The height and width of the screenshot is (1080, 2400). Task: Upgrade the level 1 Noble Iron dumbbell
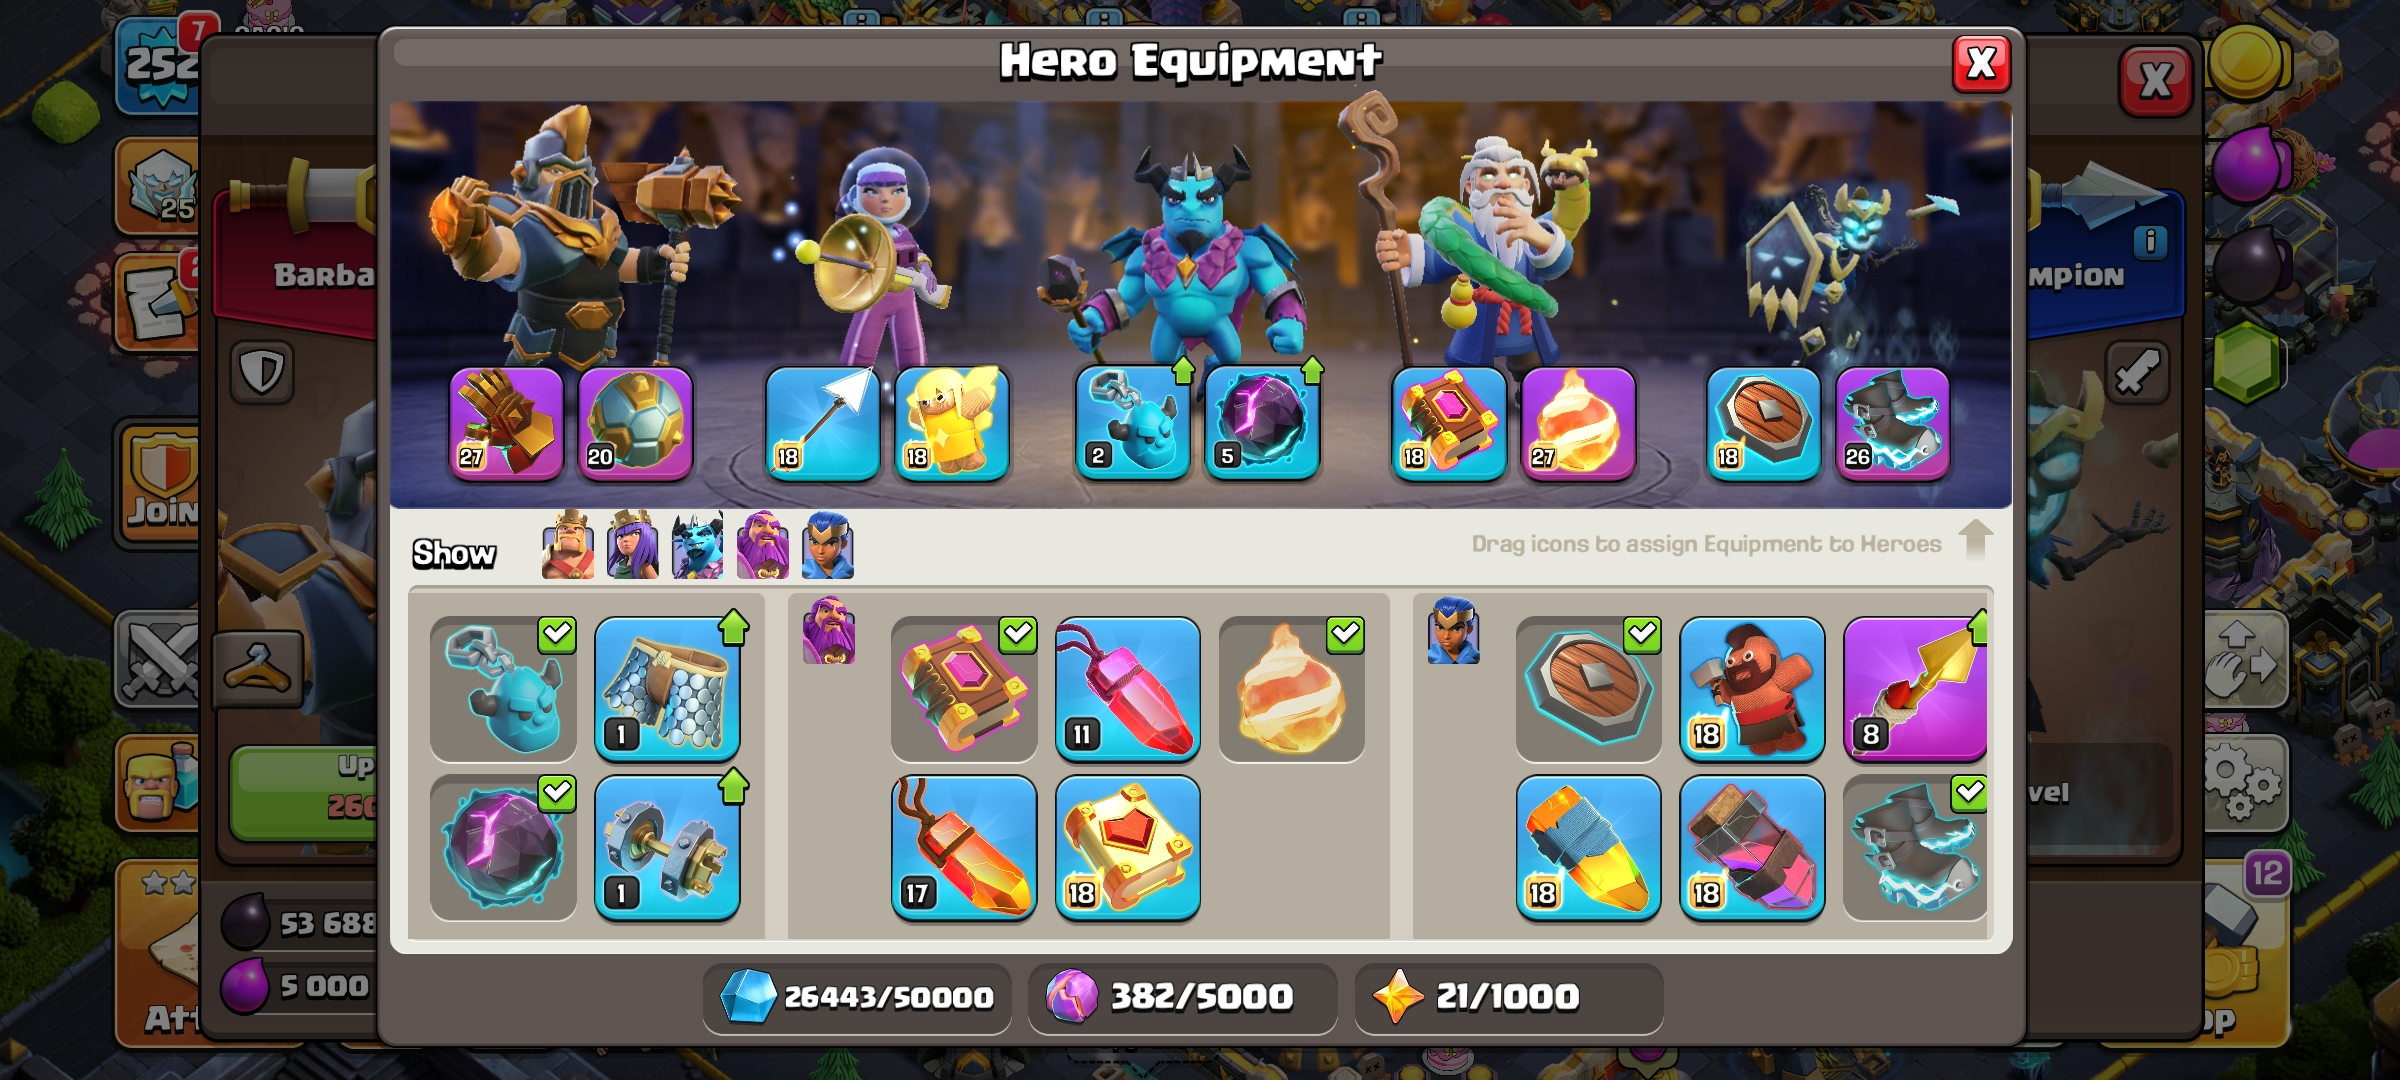[667, 848]
